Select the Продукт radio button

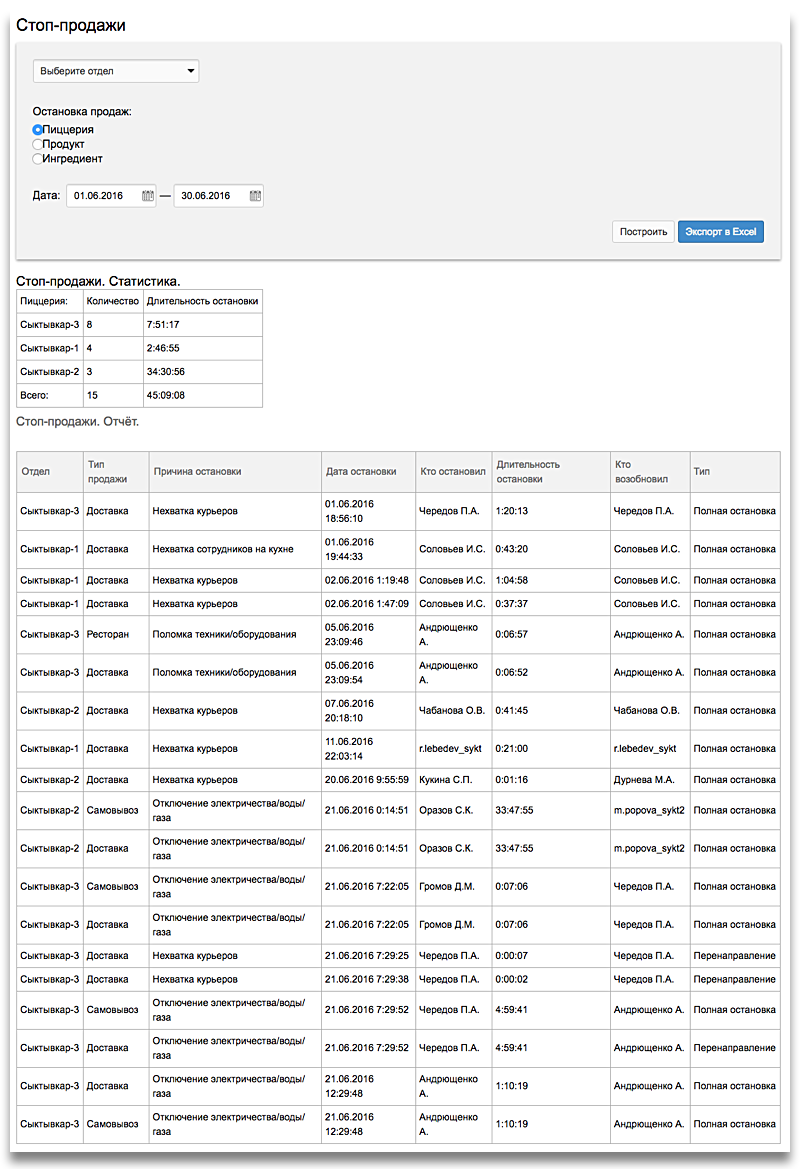(37, 144)
